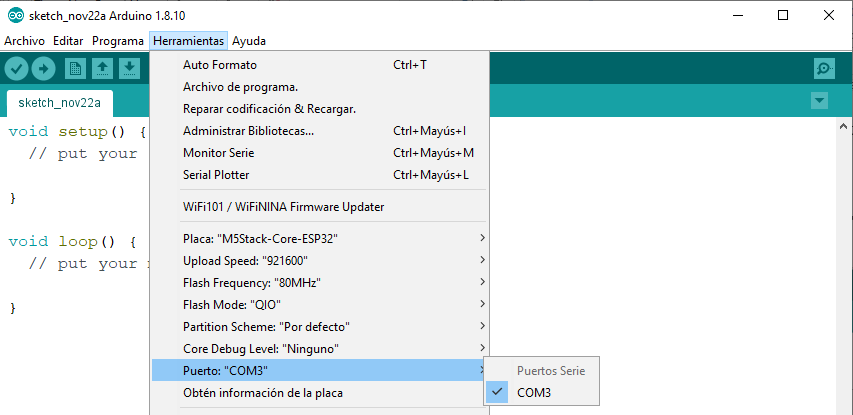
Task: Click the editor scrollbar up arrow
Action: [844, 126]
